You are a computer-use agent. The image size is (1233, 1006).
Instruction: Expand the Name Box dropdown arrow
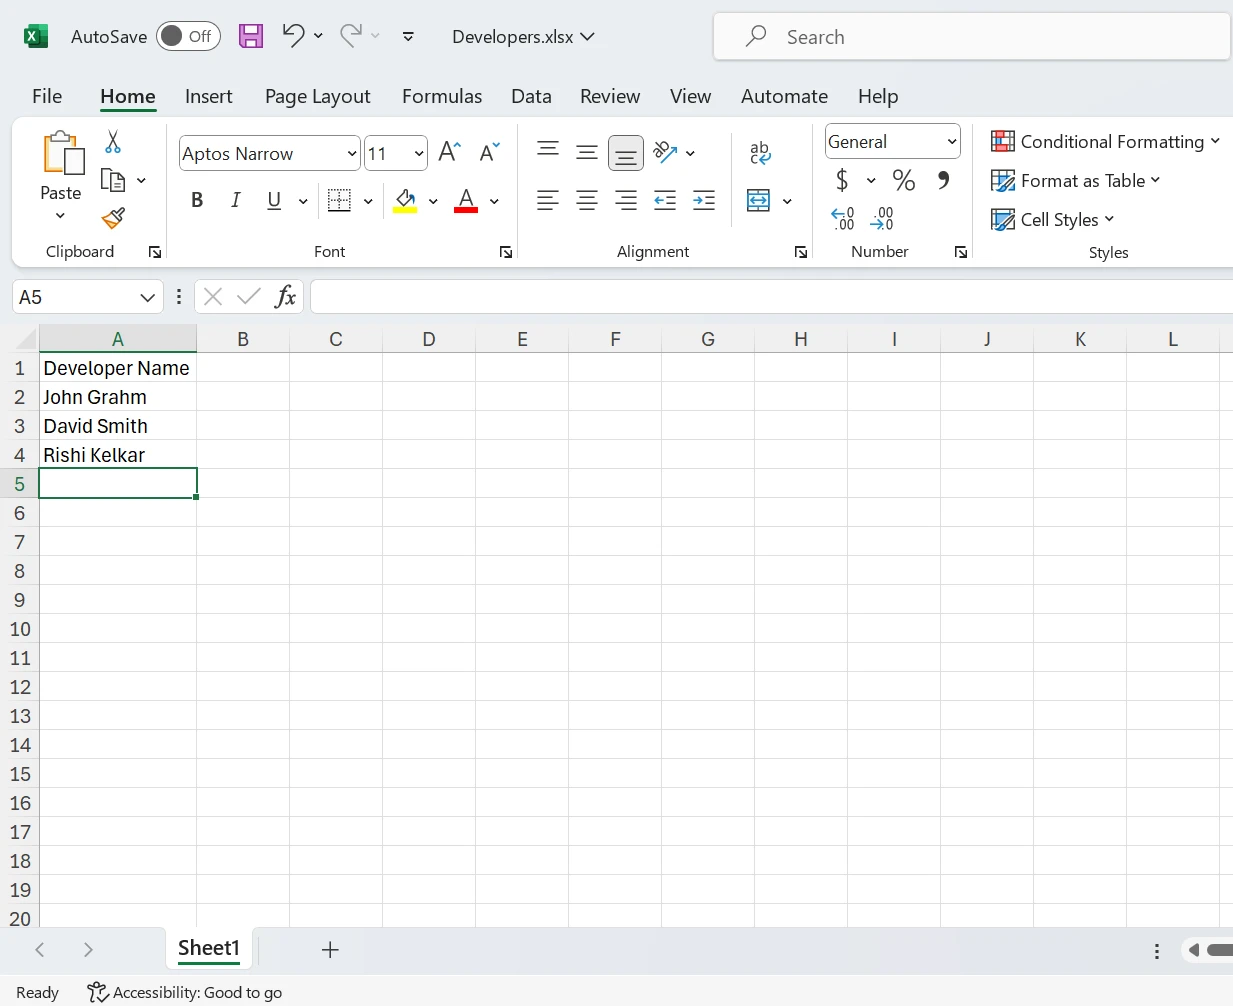coord(147,297)
